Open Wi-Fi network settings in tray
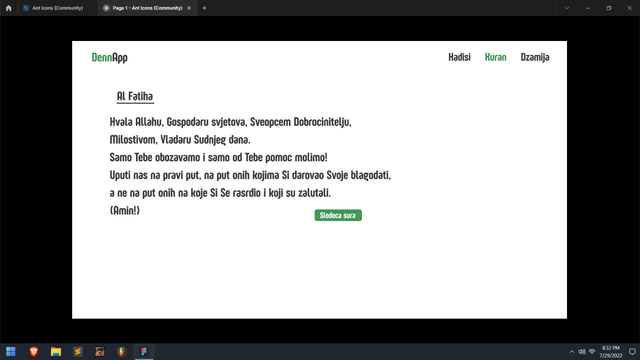Image resolution: width=640 pixels, height=360 pixels. [x=592, y=352]
